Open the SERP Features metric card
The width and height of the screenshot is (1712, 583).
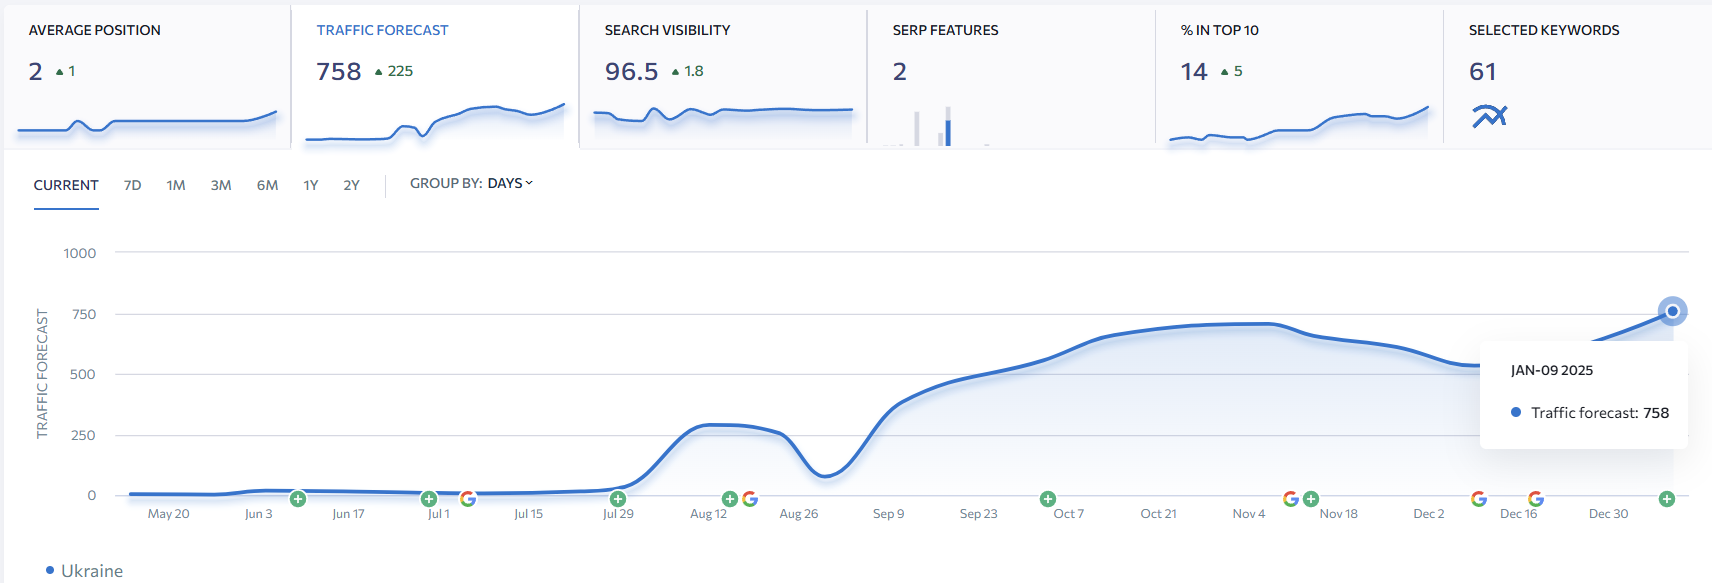[x=1011, y=76]
